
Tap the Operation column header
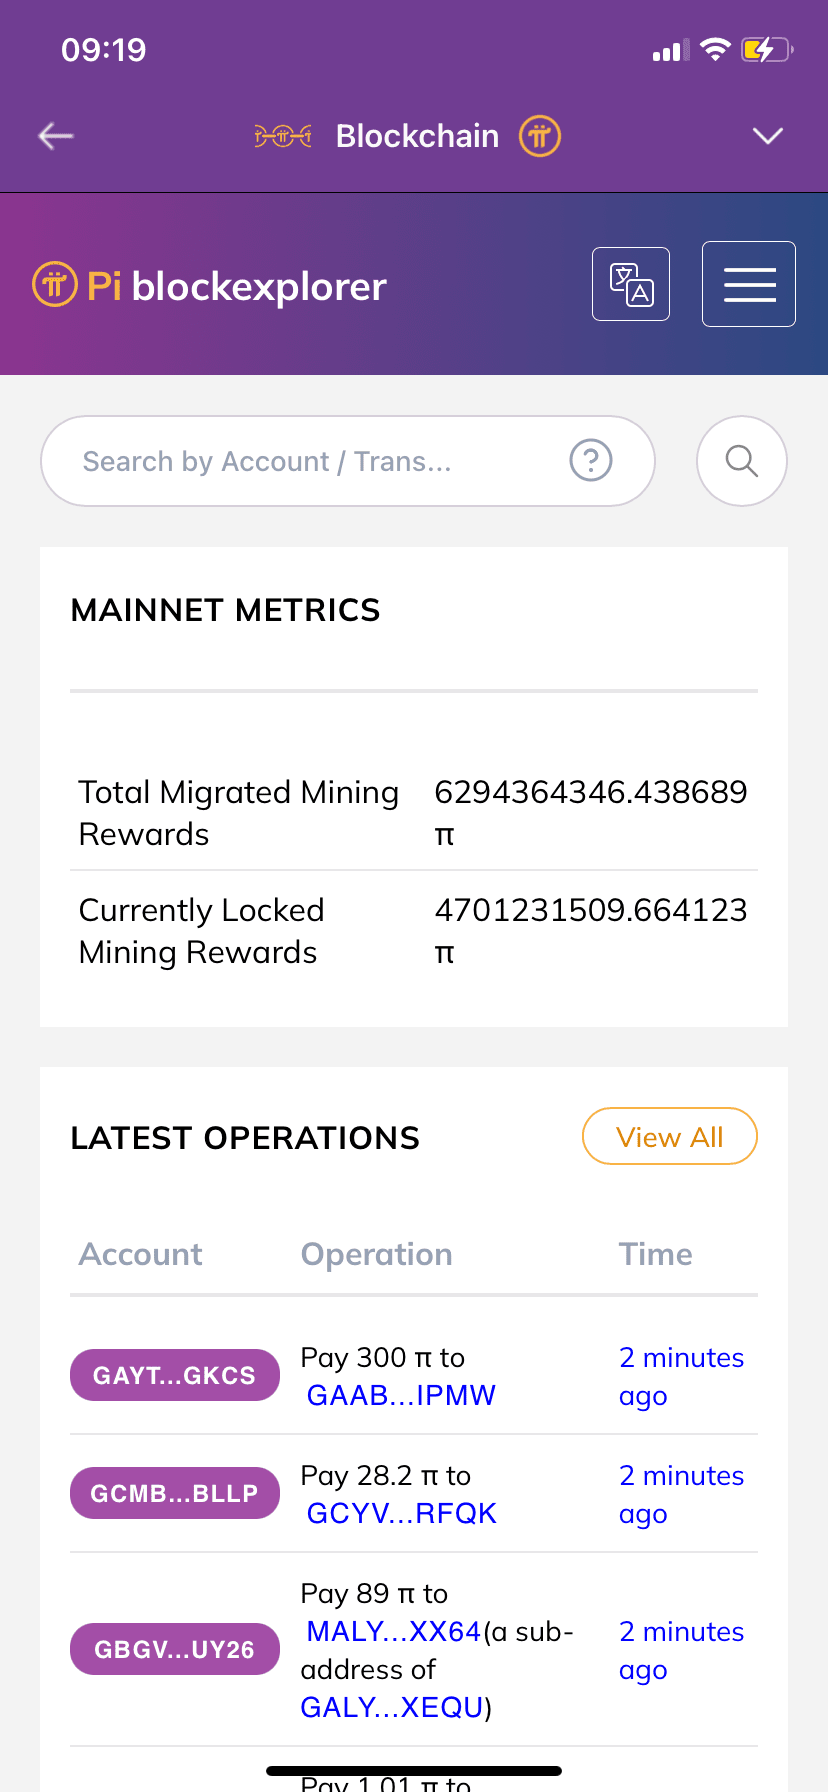click(377, 1254)
